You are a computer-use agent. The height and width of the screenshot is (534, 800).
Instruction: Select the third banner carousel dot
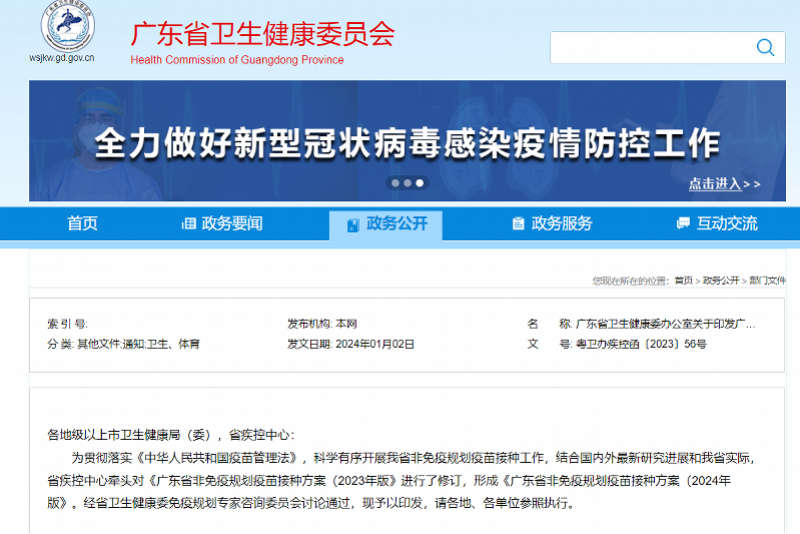tap(419, 183)
